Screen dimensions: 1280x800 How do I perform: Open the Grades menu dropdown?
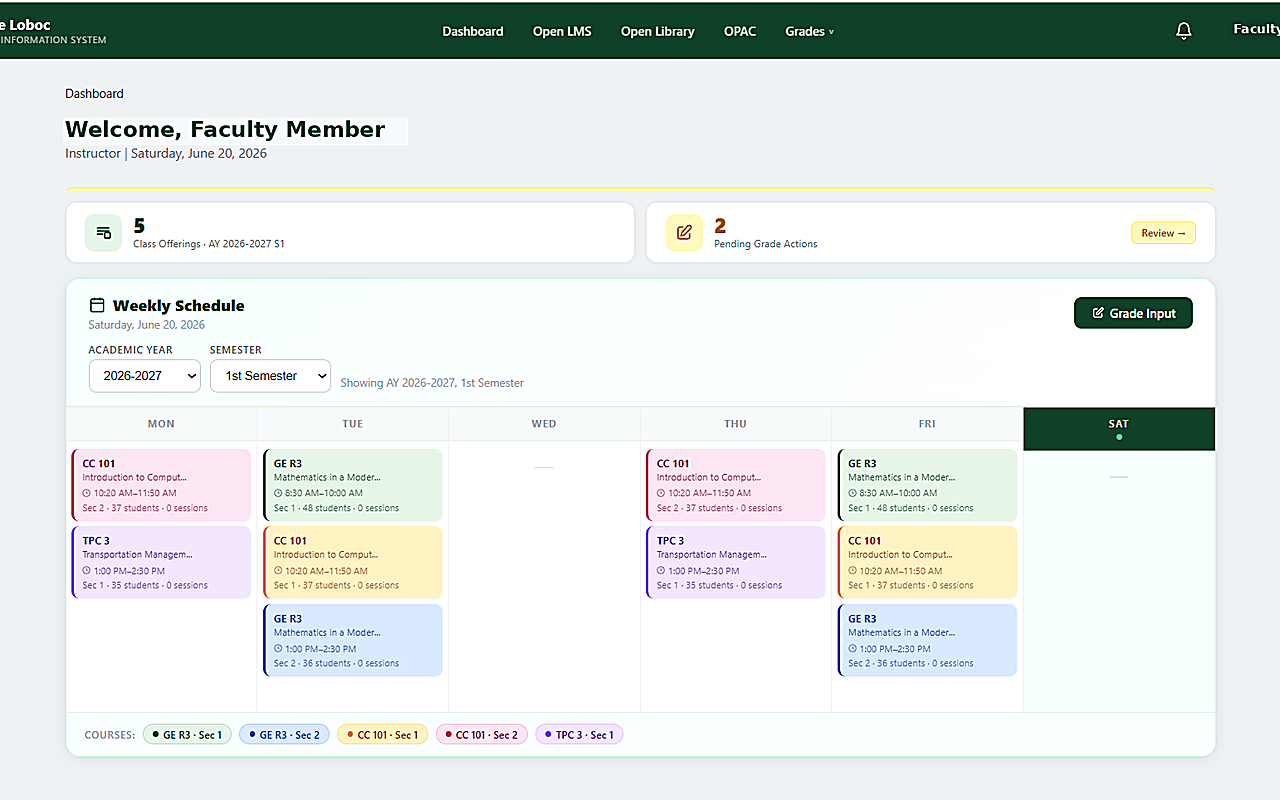(809, 31)
